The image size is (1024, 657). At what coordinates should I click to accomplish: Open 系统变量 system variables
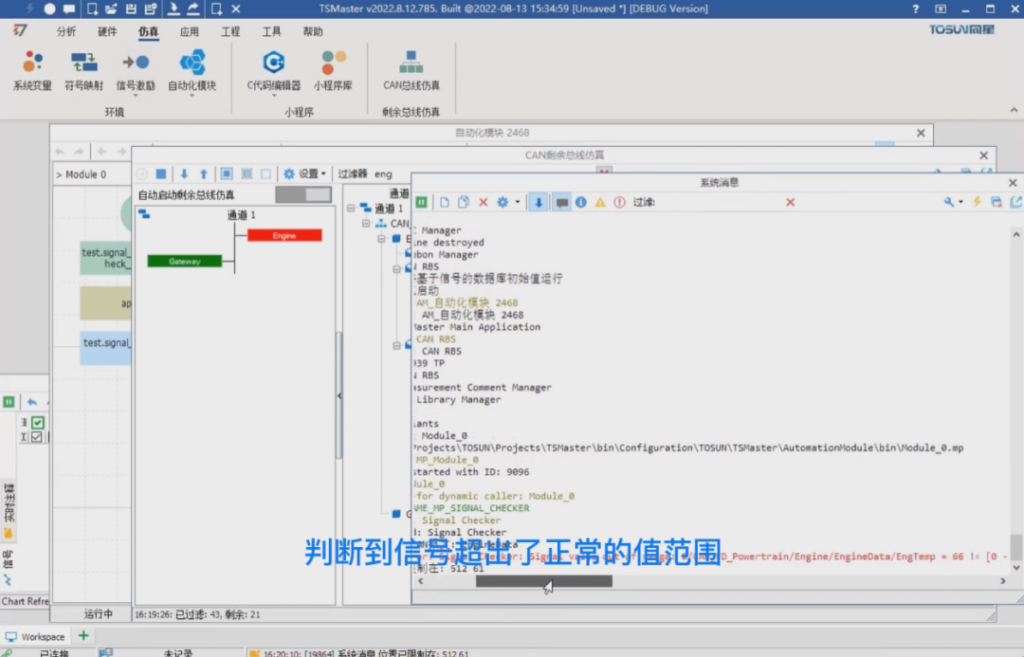click(x=32, y=71)
